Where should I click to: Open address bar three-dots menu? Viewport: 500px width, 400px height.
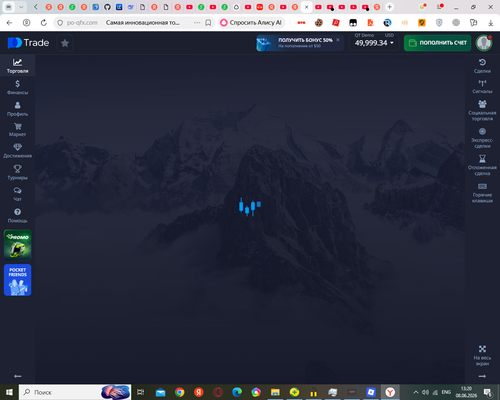pyautogui.click(x=197, y=22)
